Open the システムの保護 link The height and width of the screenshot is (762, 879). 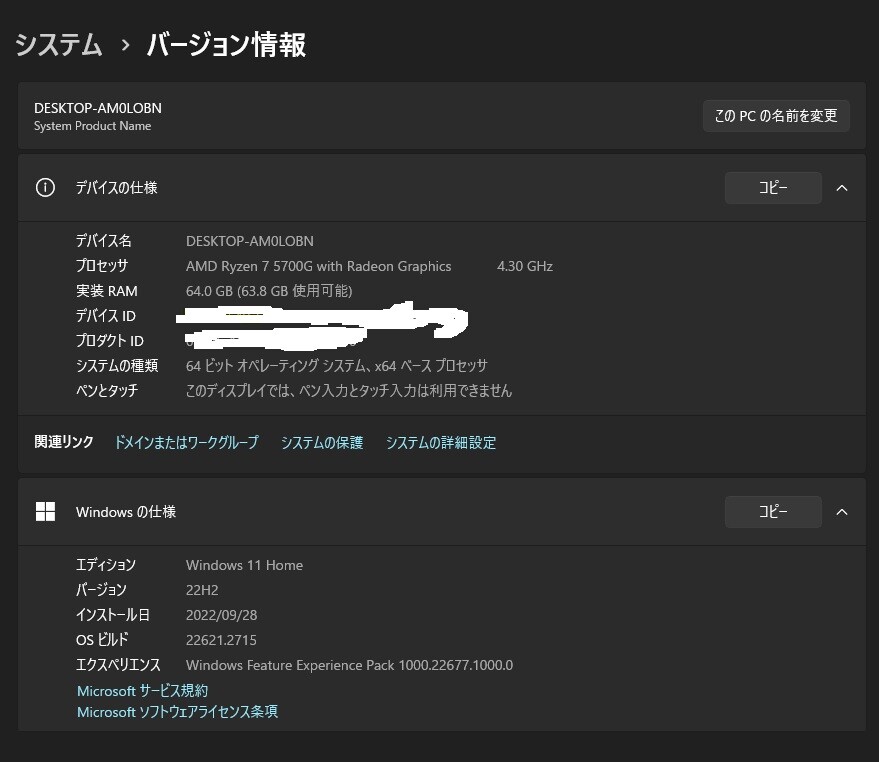[x=322, y=443]
